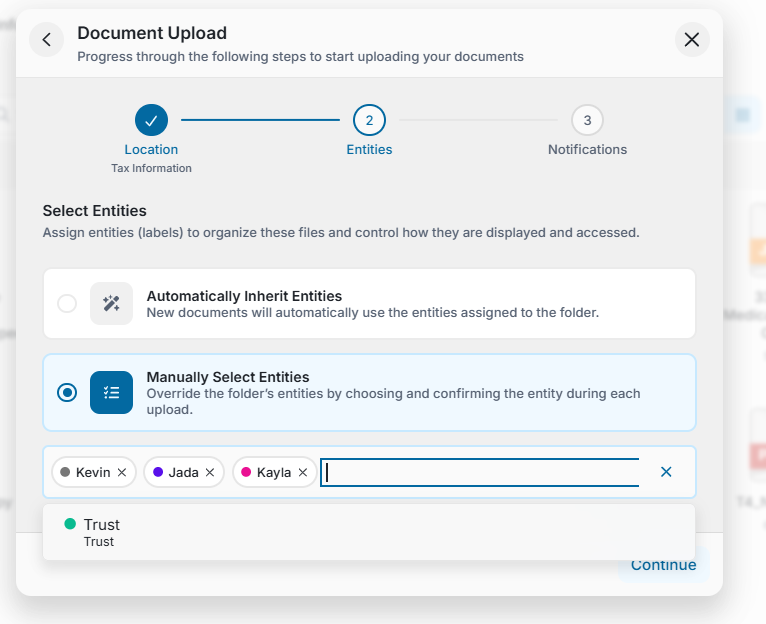Click the Manually Select Entities title
The height and width of the screenshot is (624, 766).
pos(228,377)
